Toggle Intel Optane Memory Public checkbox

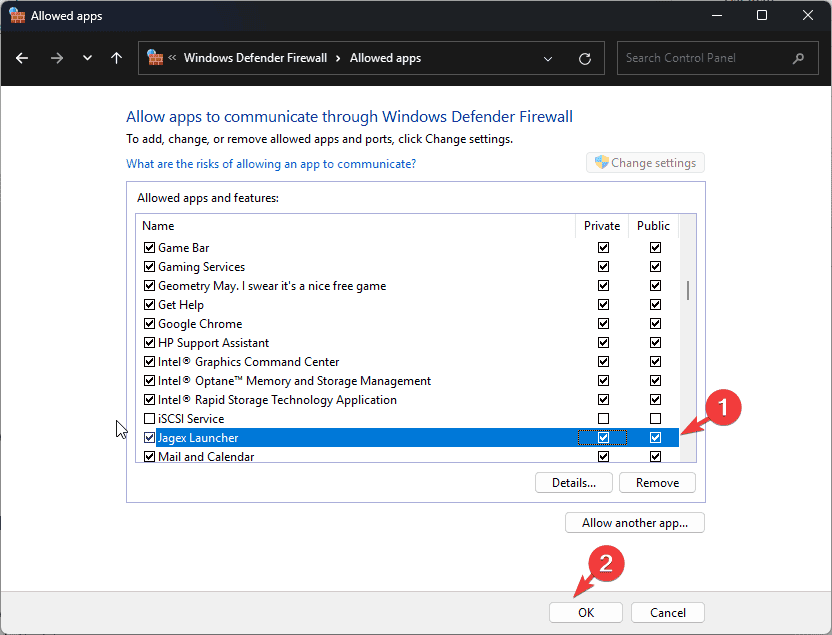pyautogui.click(x=655, y=381)
